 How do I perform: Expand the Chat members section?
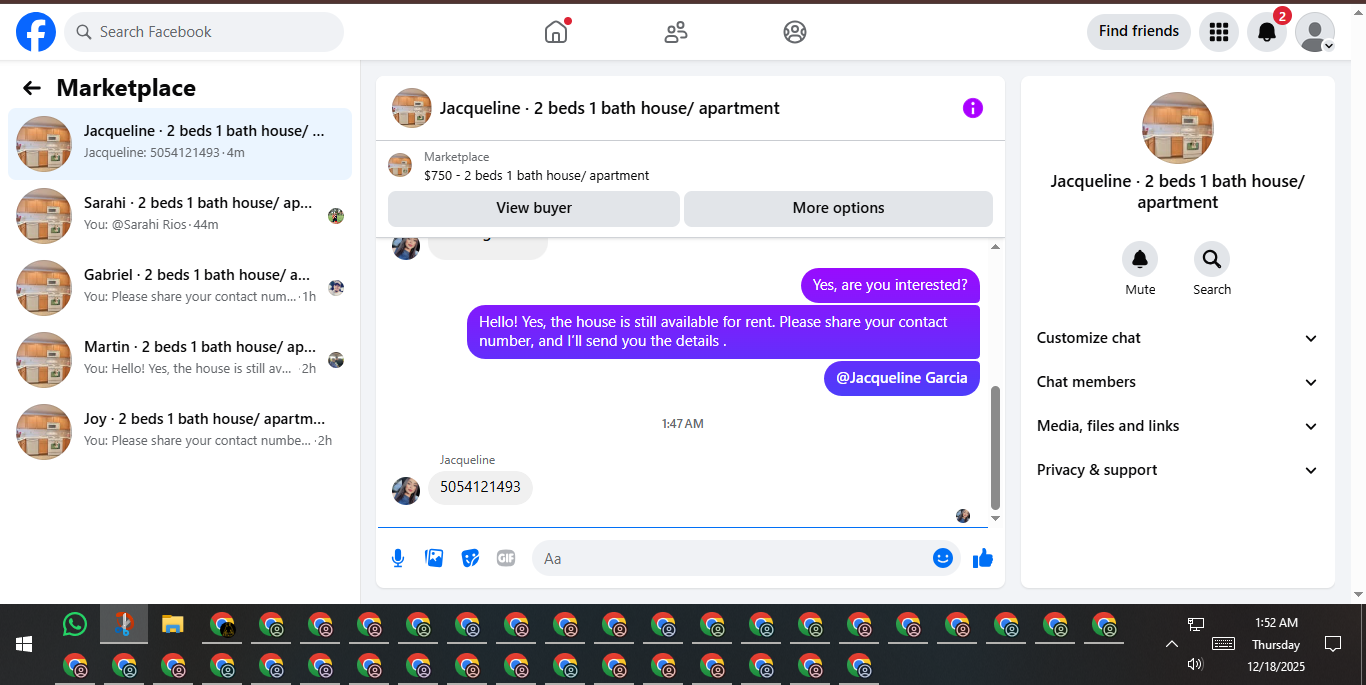1178,382
